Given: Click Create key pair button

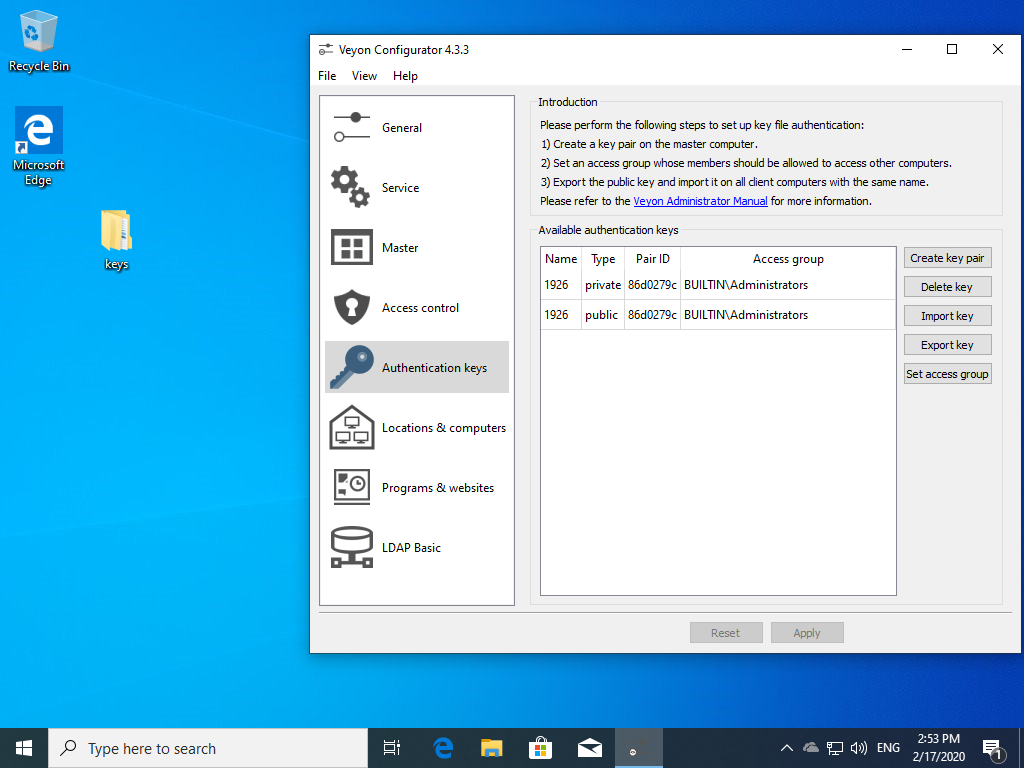Looking at the screenshot, I should point(948,258).
